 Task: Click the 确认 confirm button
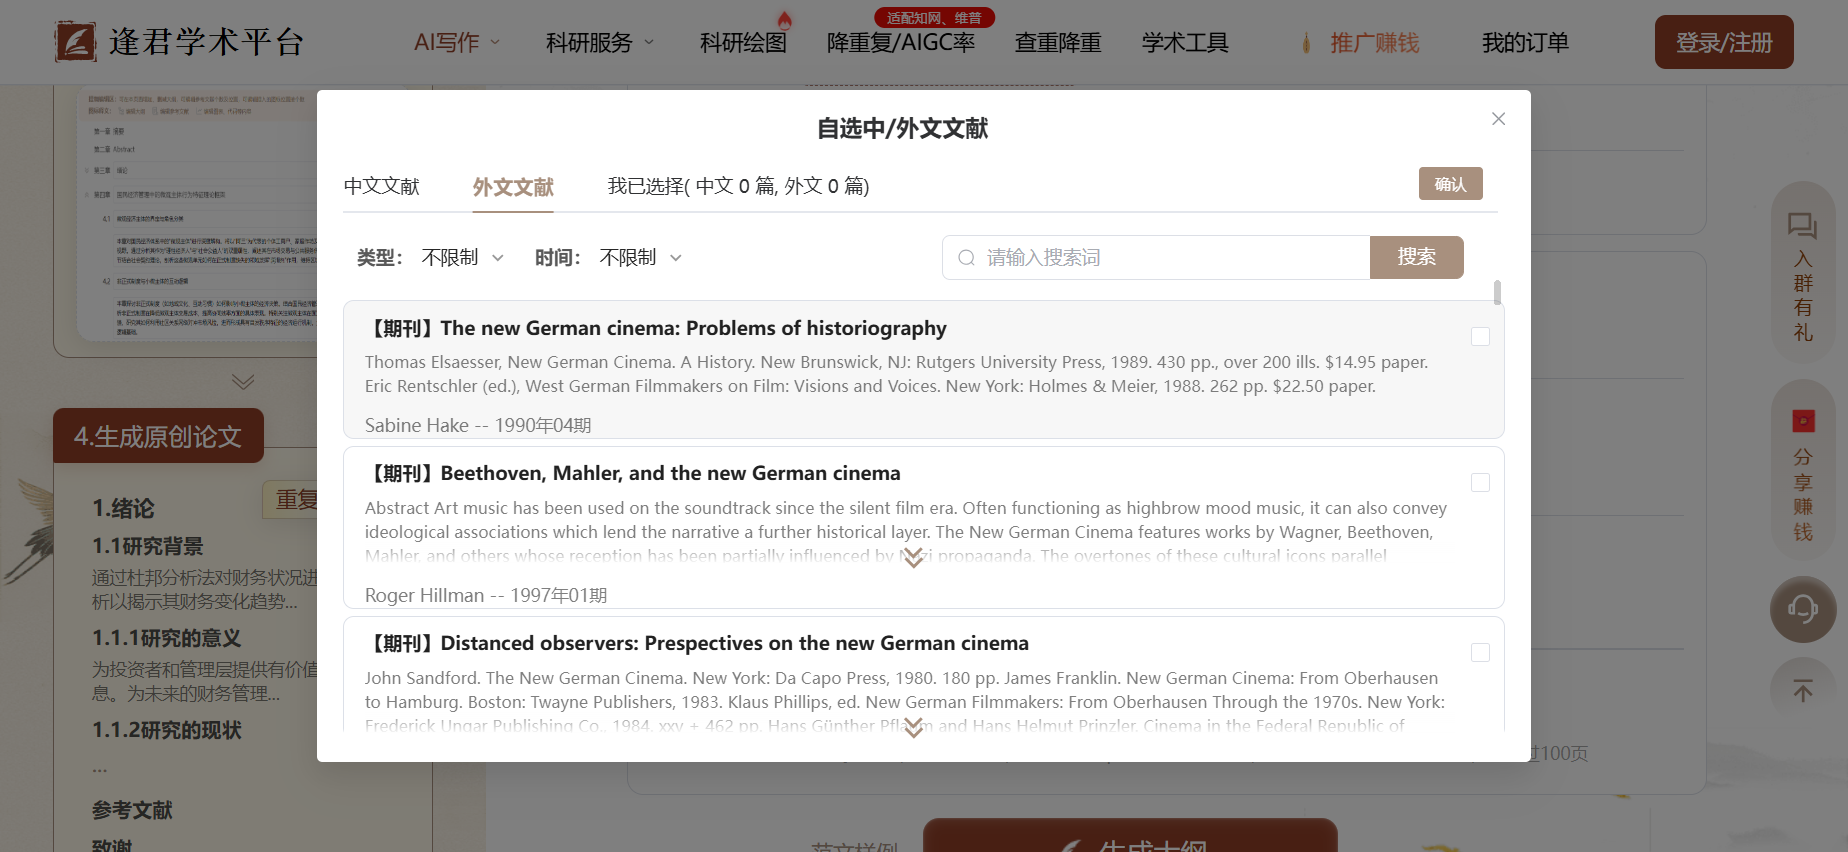pyautogui.click(x=1450, y=184)
